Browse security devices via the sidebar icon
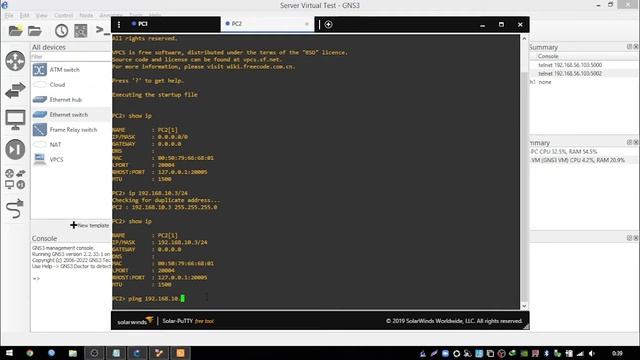The width and height of the screenshot is (640, 360). [x=15, y=149]
